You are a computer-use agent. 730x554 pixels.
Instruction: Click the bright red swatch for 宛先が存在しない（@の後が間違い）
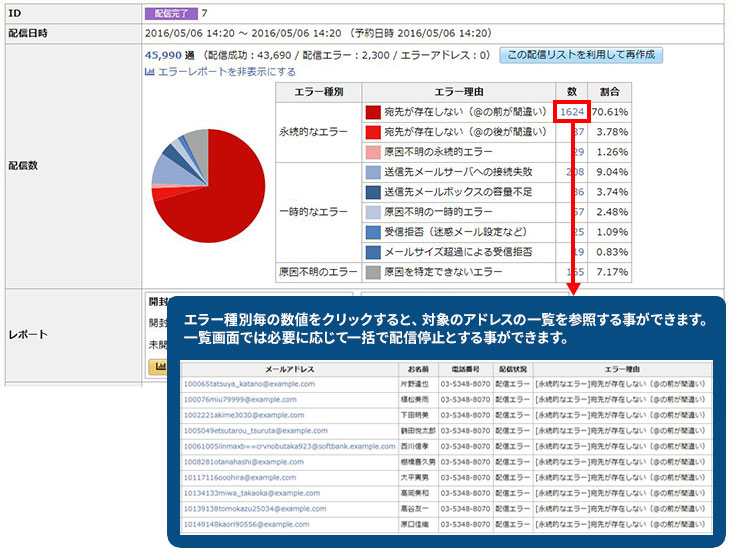[x=373, y=132]
